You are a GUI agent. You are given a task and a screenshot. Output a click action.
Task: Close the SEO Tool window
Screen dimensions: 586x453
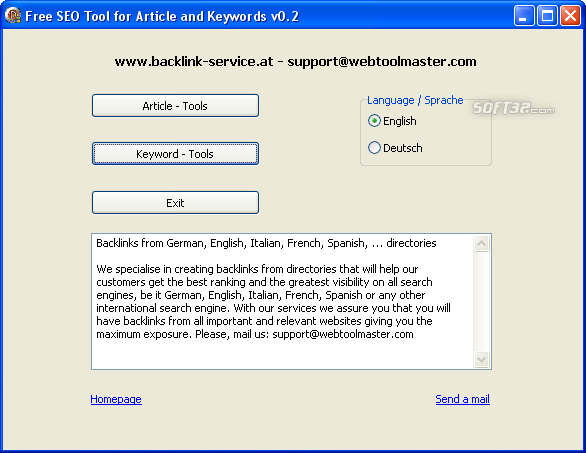click(x=570, y=16)
